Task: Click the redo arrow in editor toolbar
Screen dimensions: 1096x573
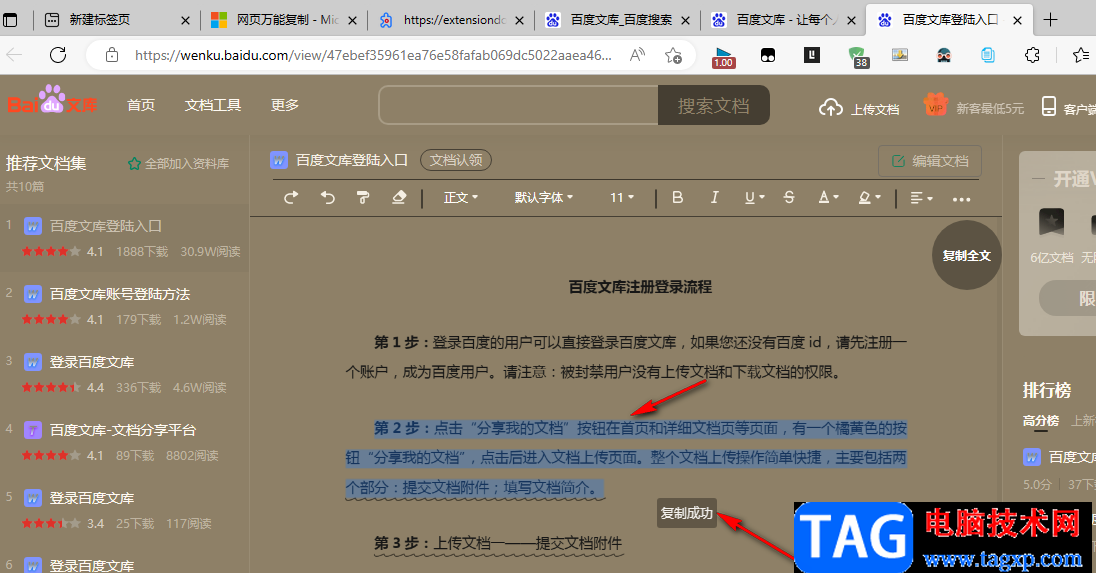Action: tap(291, 198)
